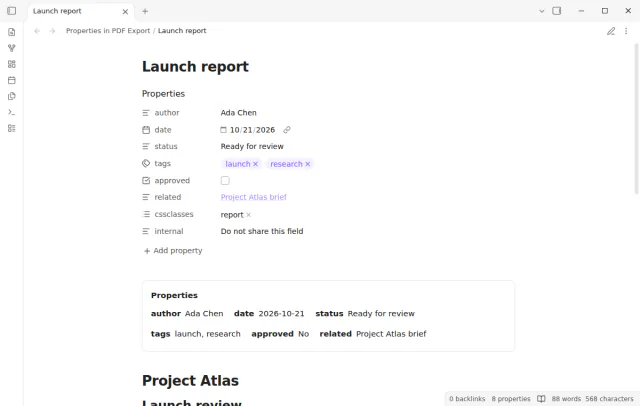
Task: Click Add property button
Action: point(173,251)
